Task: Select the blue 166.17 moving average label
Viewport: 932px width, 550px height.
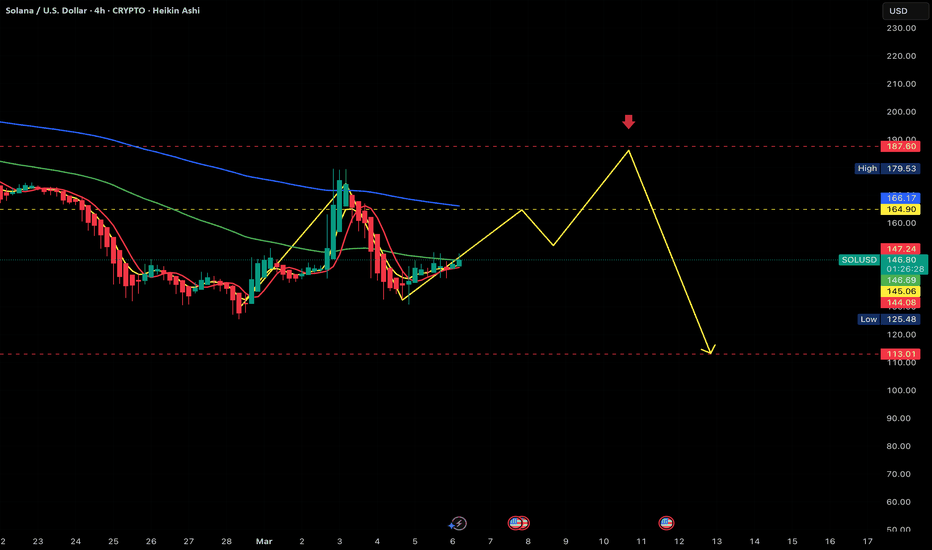Action: 900,198
